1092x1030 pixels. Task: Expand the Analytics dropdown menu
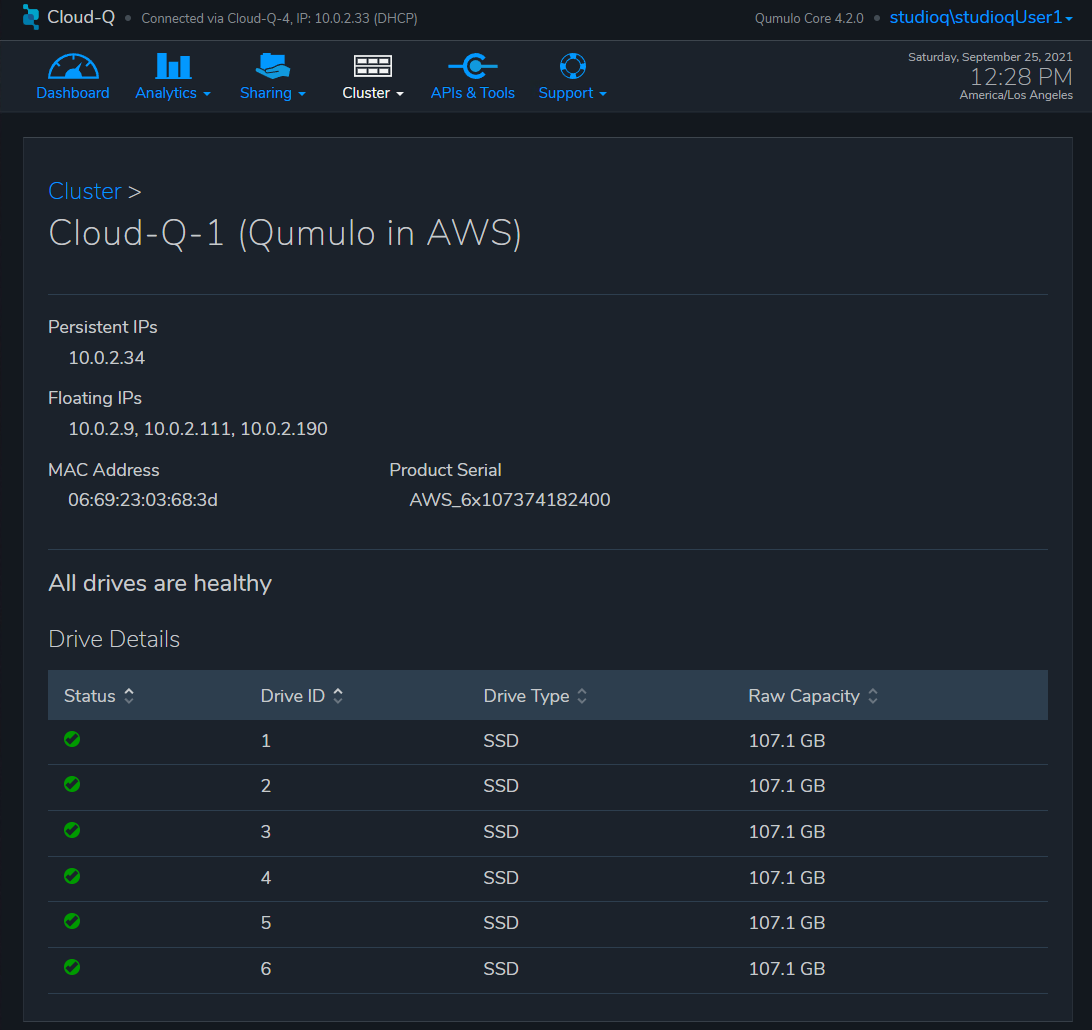coord(207,94)
